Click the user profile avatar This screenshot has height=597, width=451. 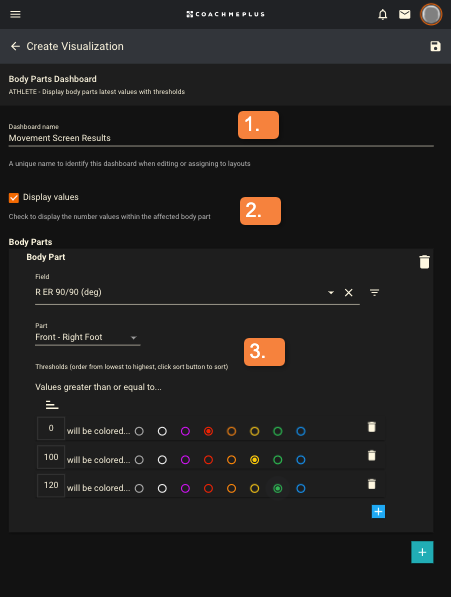point(431,14)
